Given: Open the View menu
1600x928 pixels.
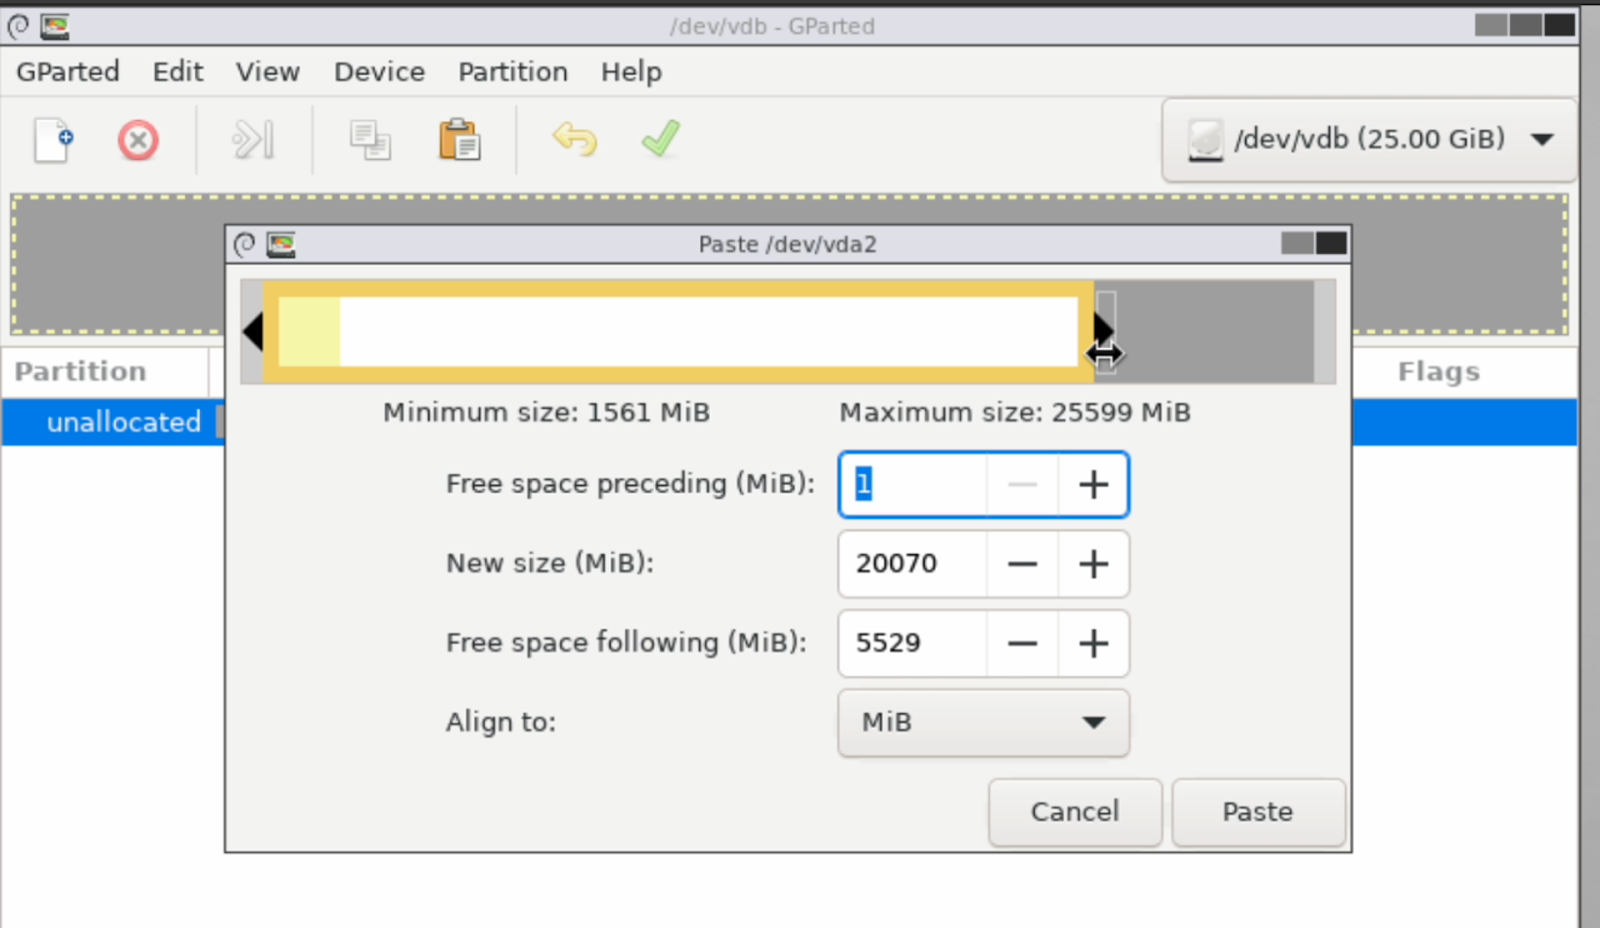Looking at the screenshot, I should pos(268,72).
